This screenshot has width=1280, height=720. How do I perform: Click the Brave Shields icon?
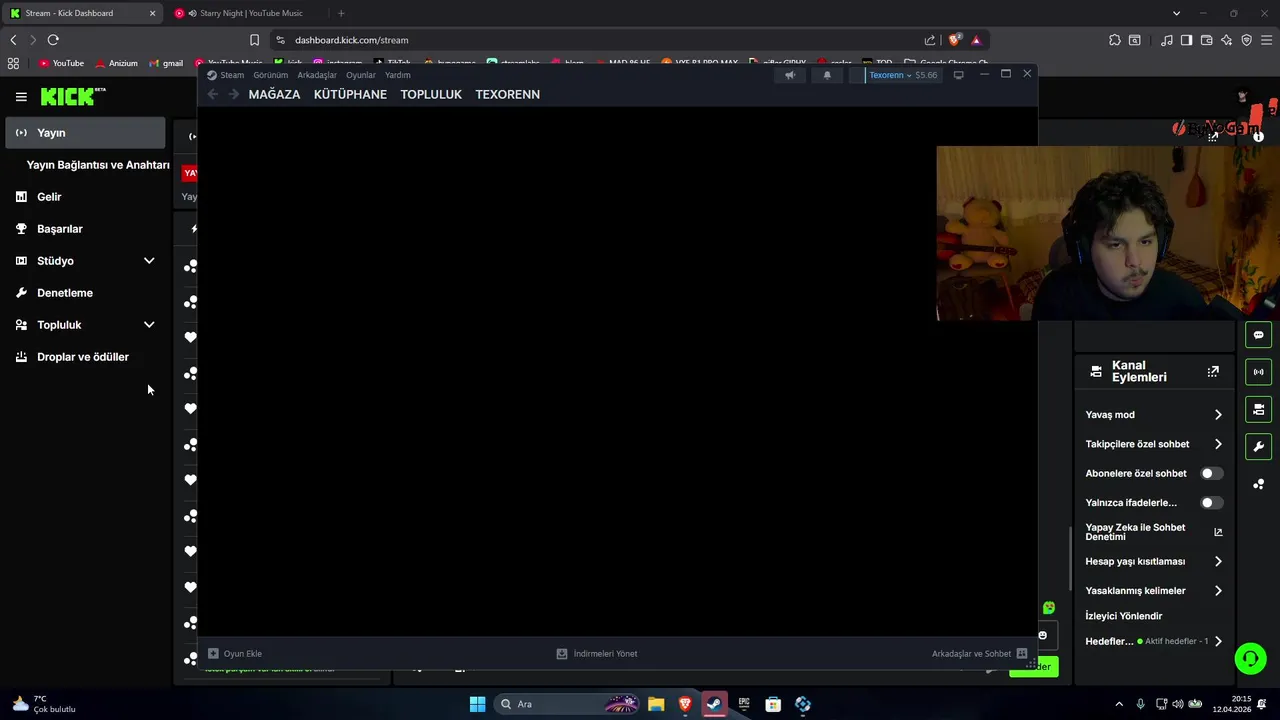tap(955, 40)
